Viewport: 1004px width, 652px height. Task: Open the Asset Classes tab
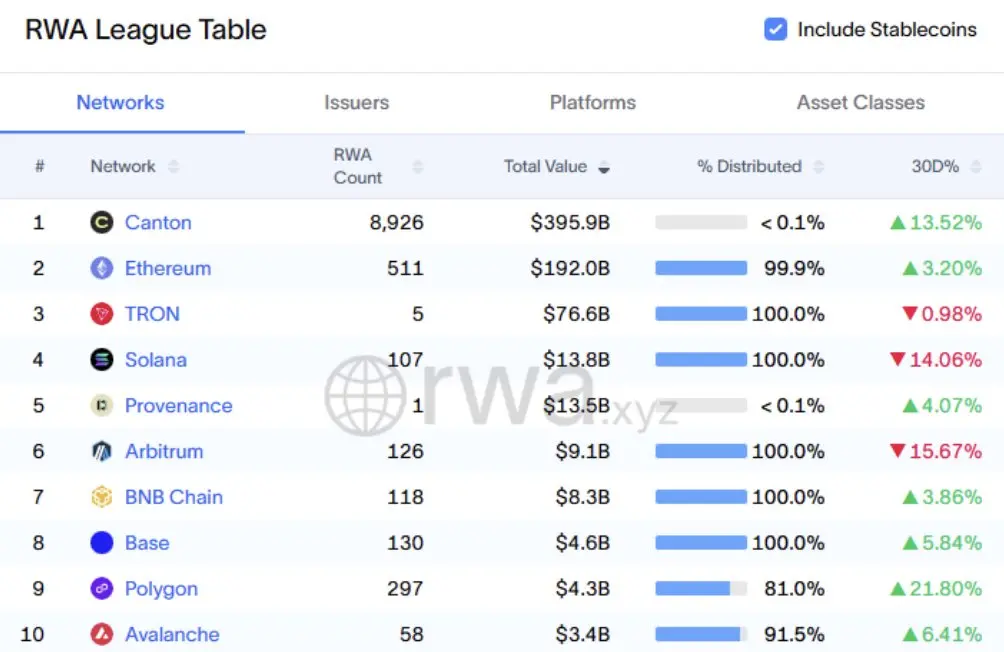click(860, 102)
